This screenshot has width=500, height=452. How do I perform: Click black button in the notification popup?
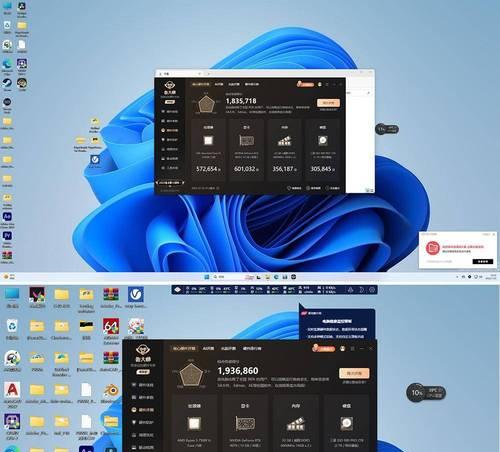coord(482,261)
